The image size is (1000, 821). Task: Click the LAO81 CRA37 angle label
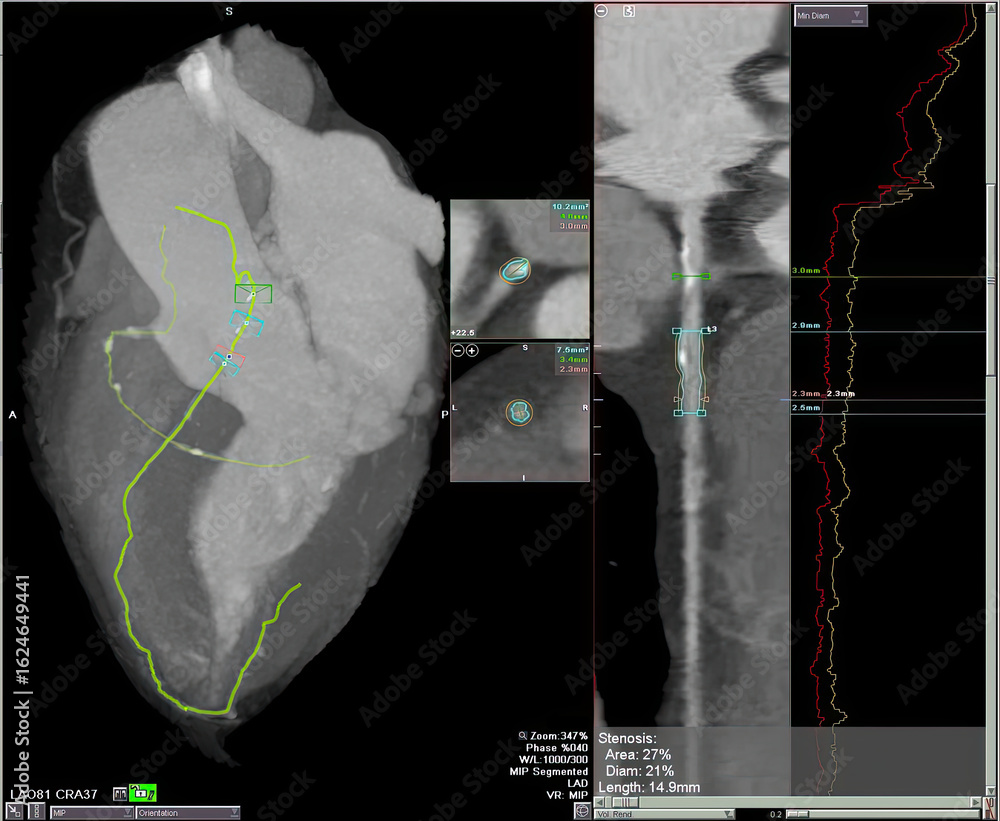click(x=54, y=794)
